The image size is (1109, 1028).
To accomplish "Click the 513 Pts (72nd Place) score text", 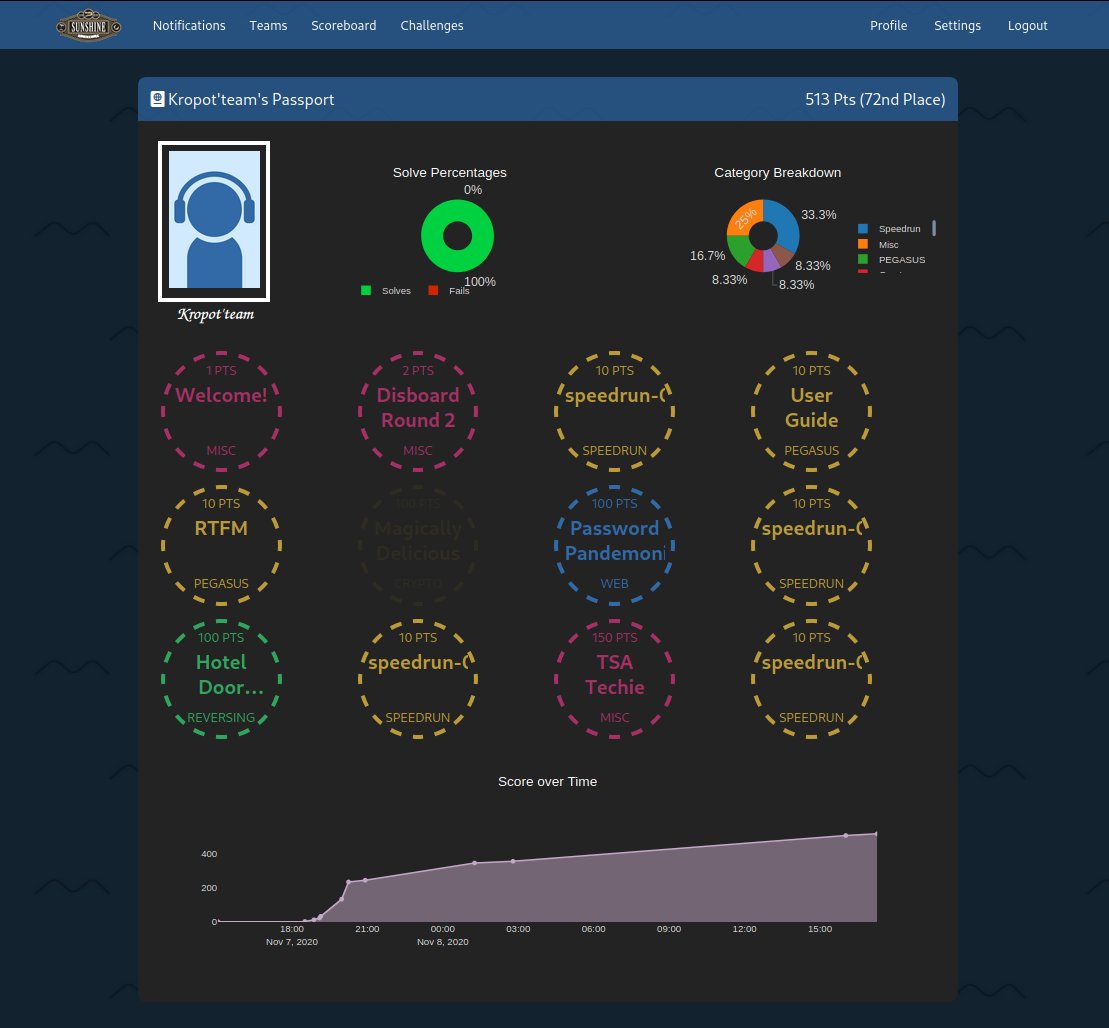I will (x=875, y=99).
